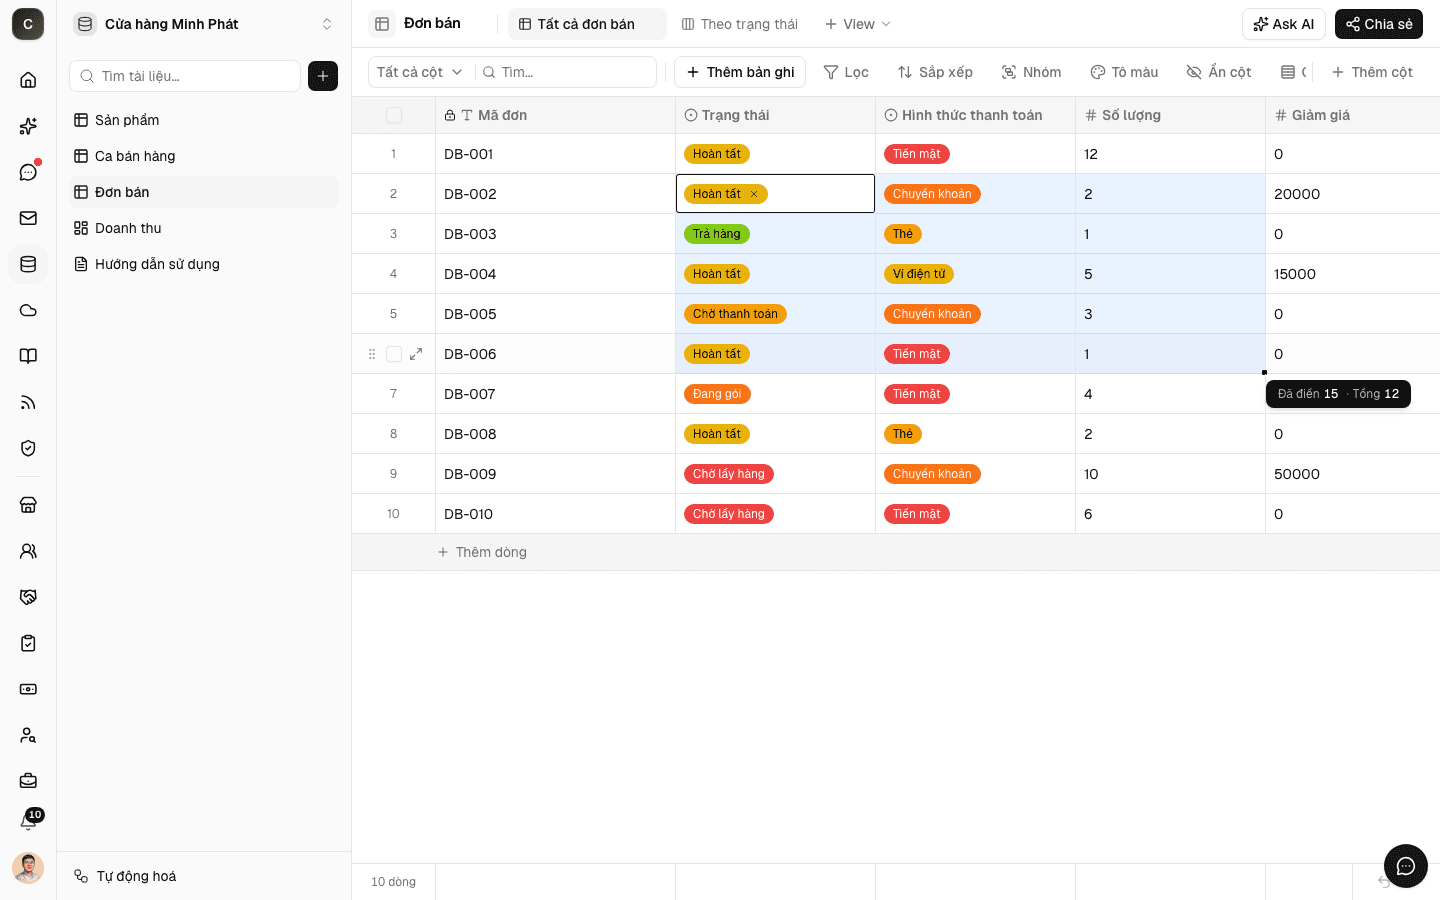Open the Tô màu color tool
Screen dimensions: 1440x900
coord(1124,72)
